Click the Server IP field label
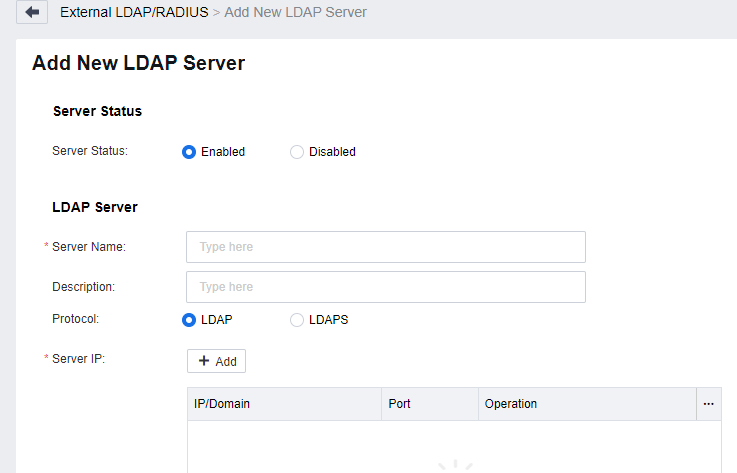Image resolution: width=737 pixels, height=473 pixels. click(x=78, y=359)
